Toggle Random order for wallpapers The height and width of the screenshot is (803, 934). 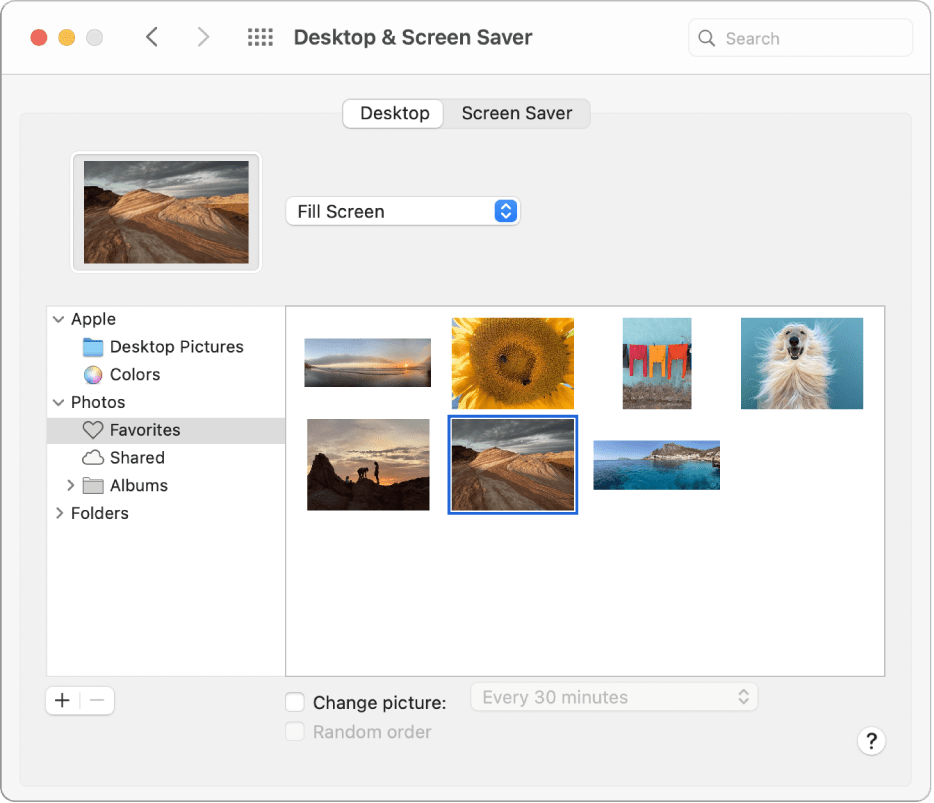[x=295, y=732]
